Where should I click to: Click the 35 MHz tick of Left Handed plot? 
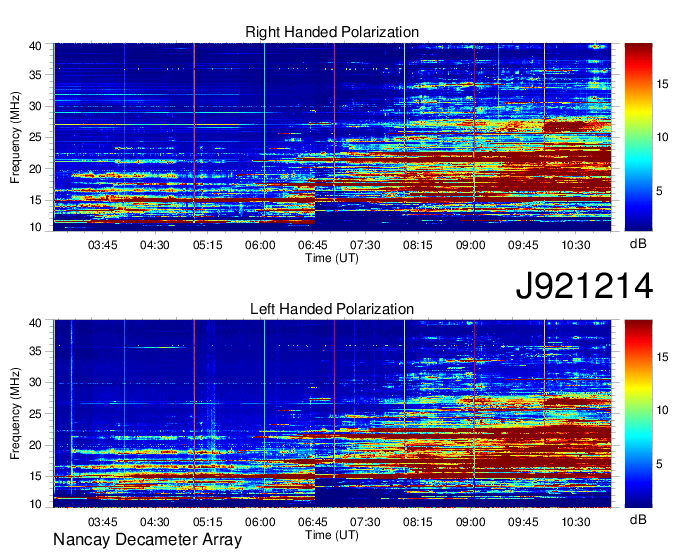click(x=35, y=351)
